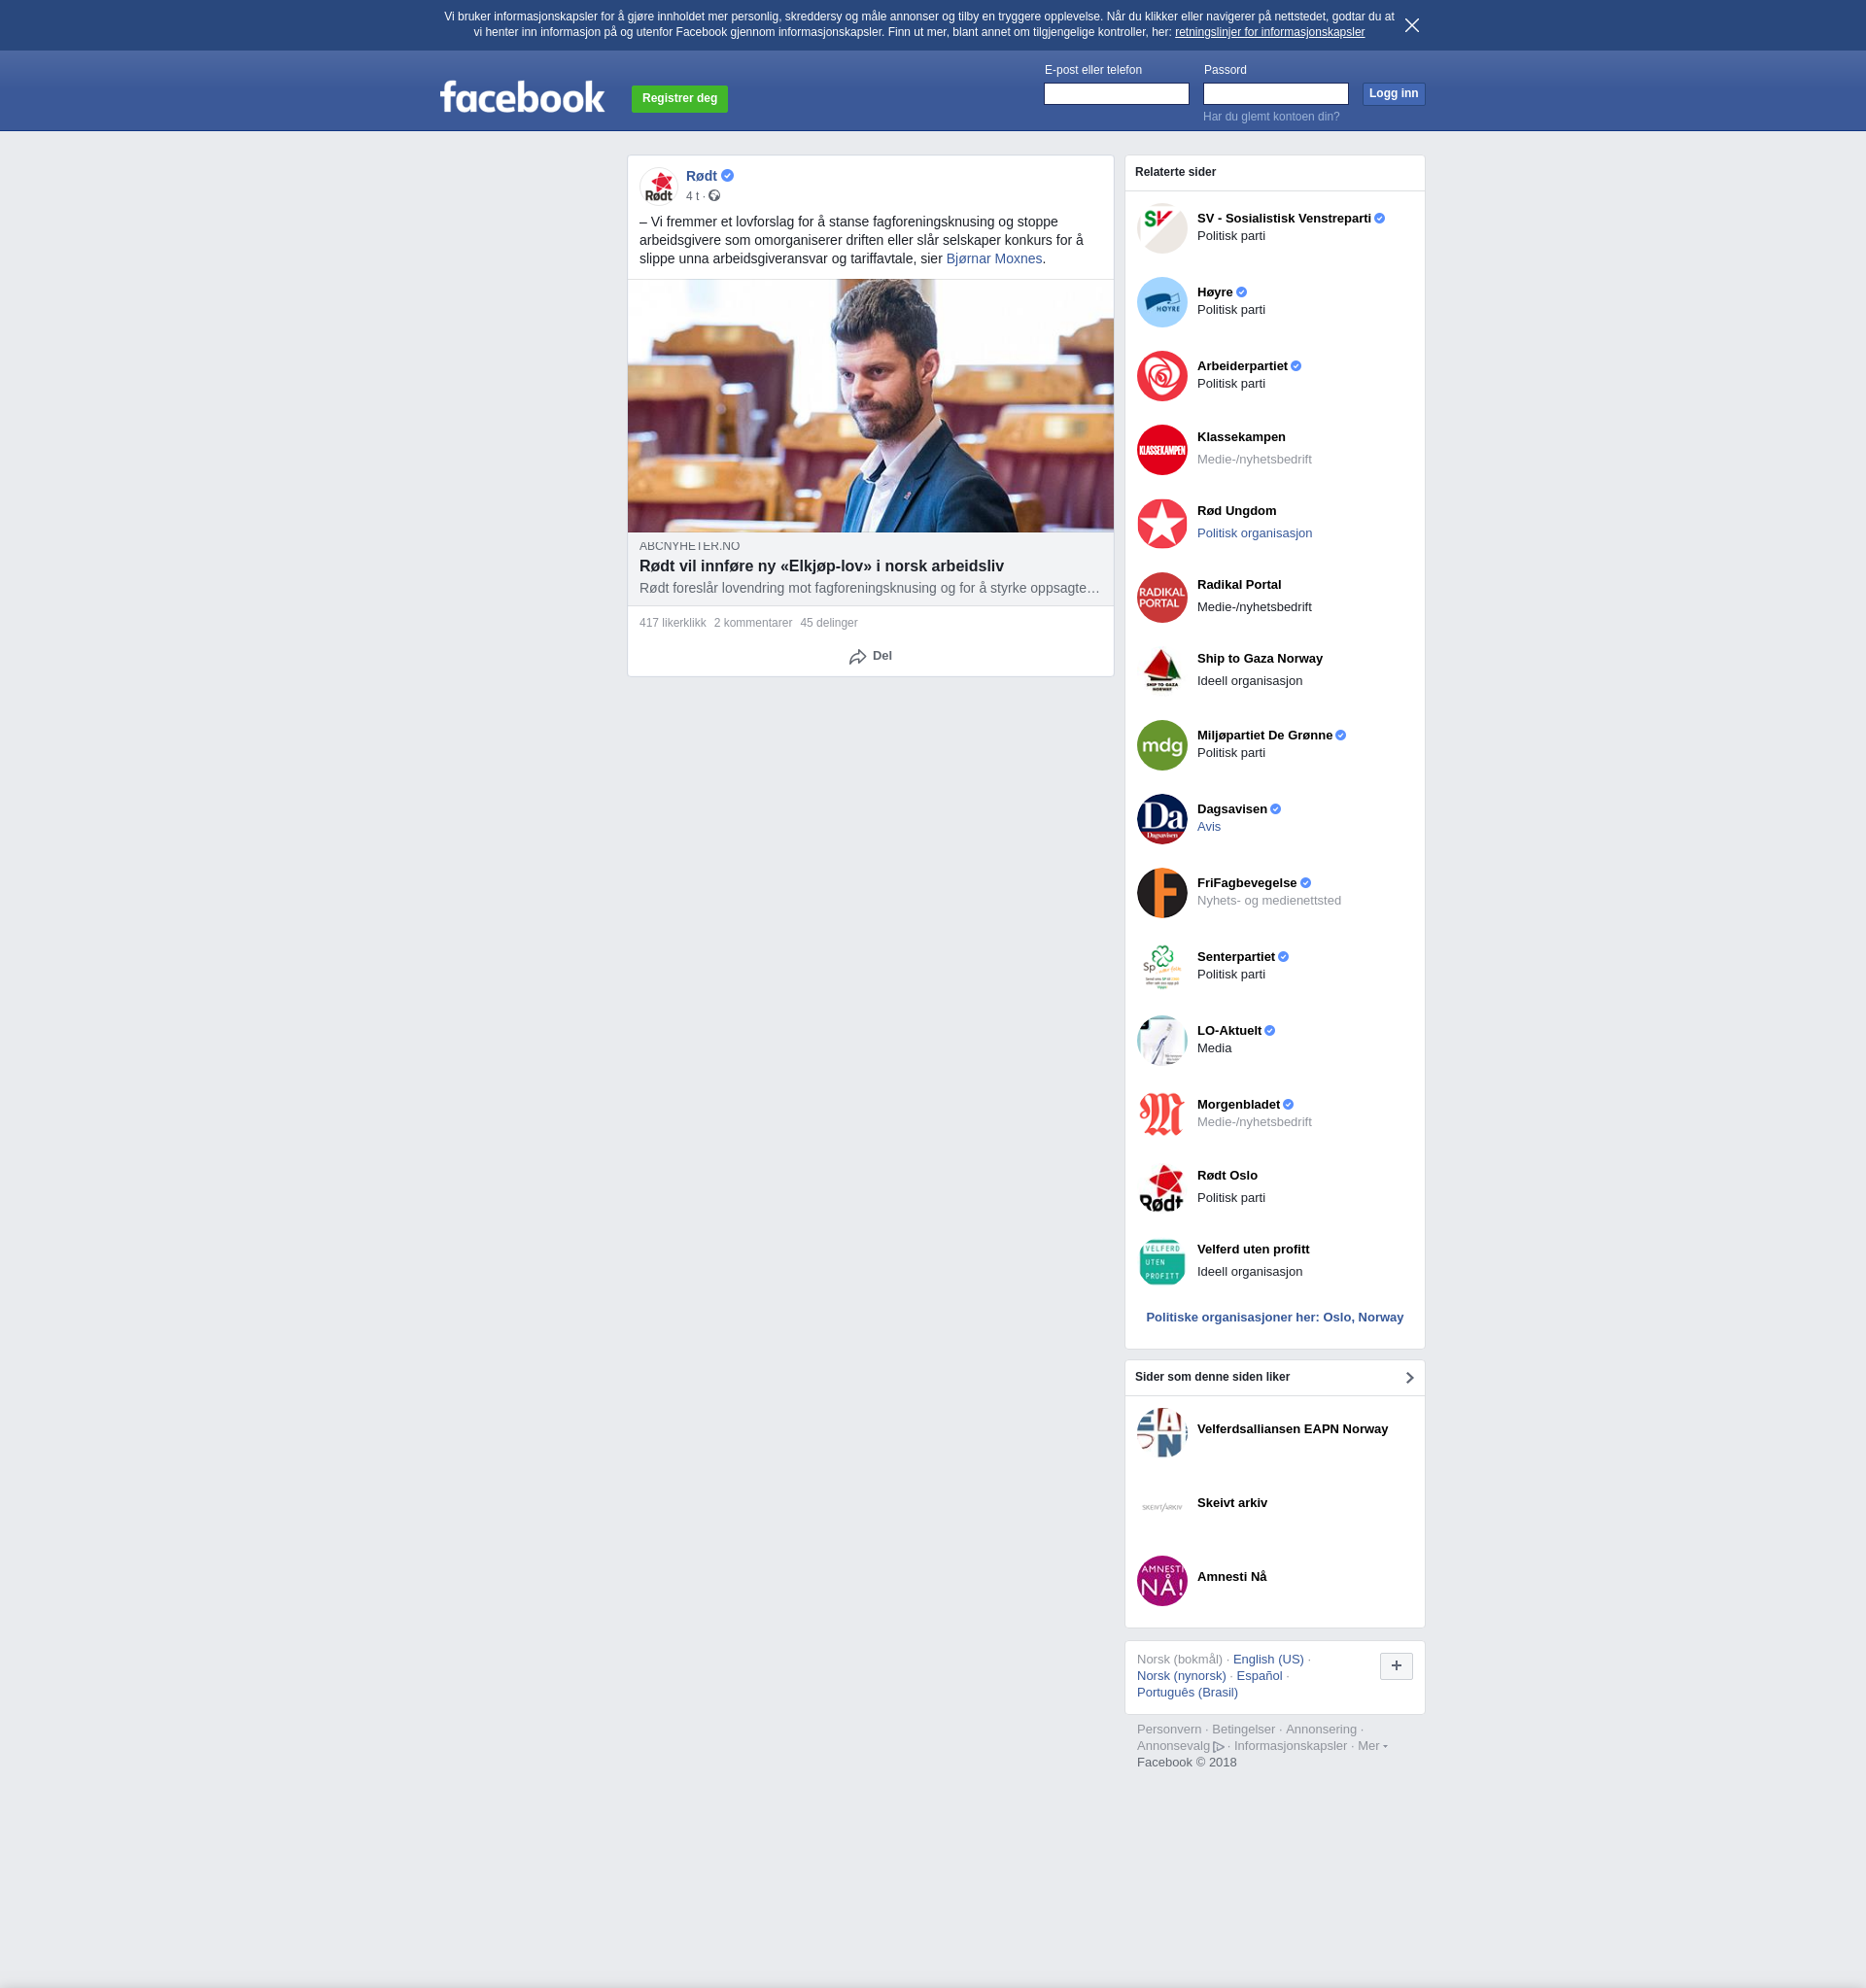This screenshot has height=1988, width=1866.
Task: Switch language to English (US)
Action: [1268, 1660]
